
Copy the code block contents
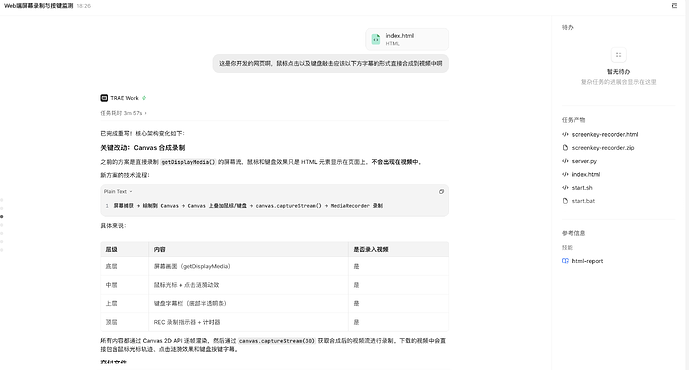441,192
